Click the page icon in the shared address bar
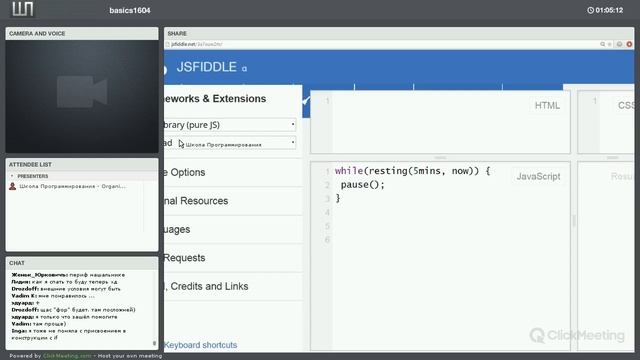640x360 pixels. click(167, 44)
